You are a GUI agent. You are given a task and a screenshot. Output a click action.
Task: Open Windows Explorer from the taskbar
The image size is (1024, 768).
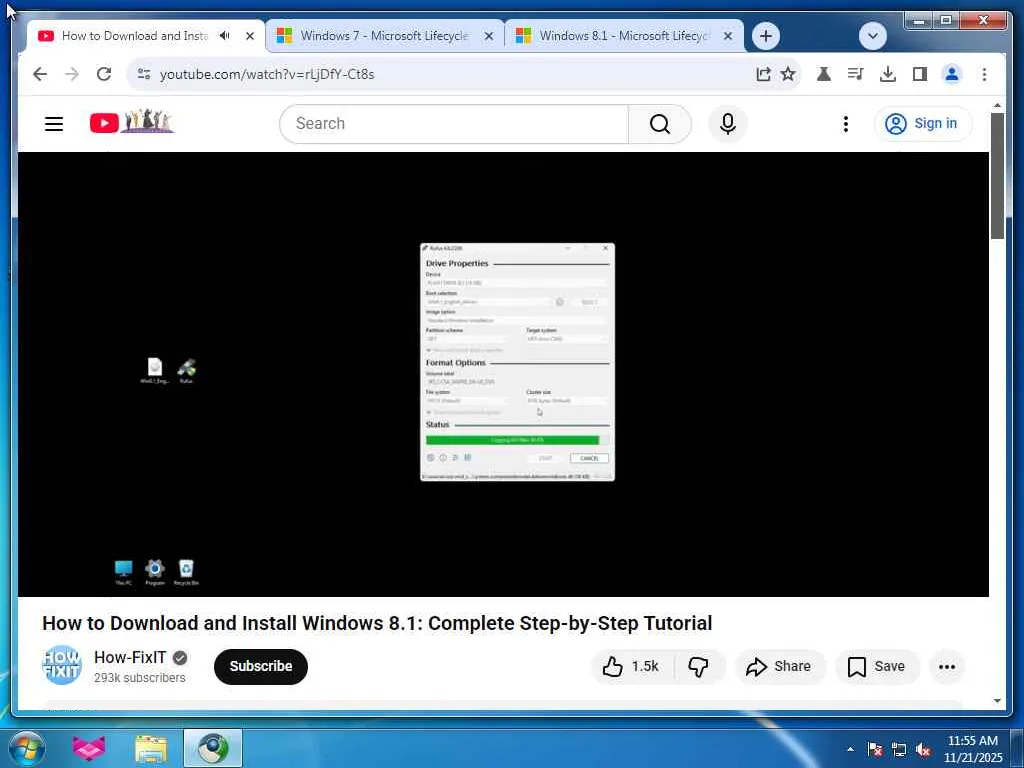[151, 748]
